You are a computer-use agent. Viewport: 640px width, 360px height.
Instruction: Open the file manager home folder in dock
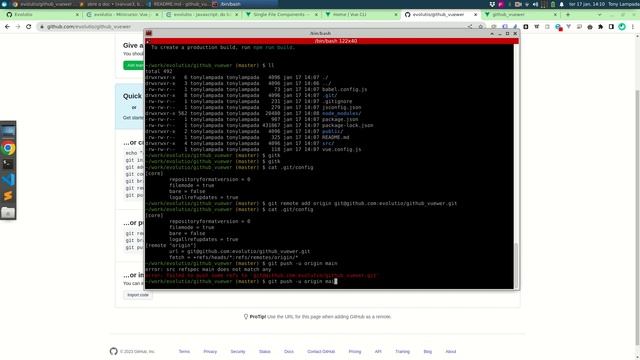pos(8,212)
